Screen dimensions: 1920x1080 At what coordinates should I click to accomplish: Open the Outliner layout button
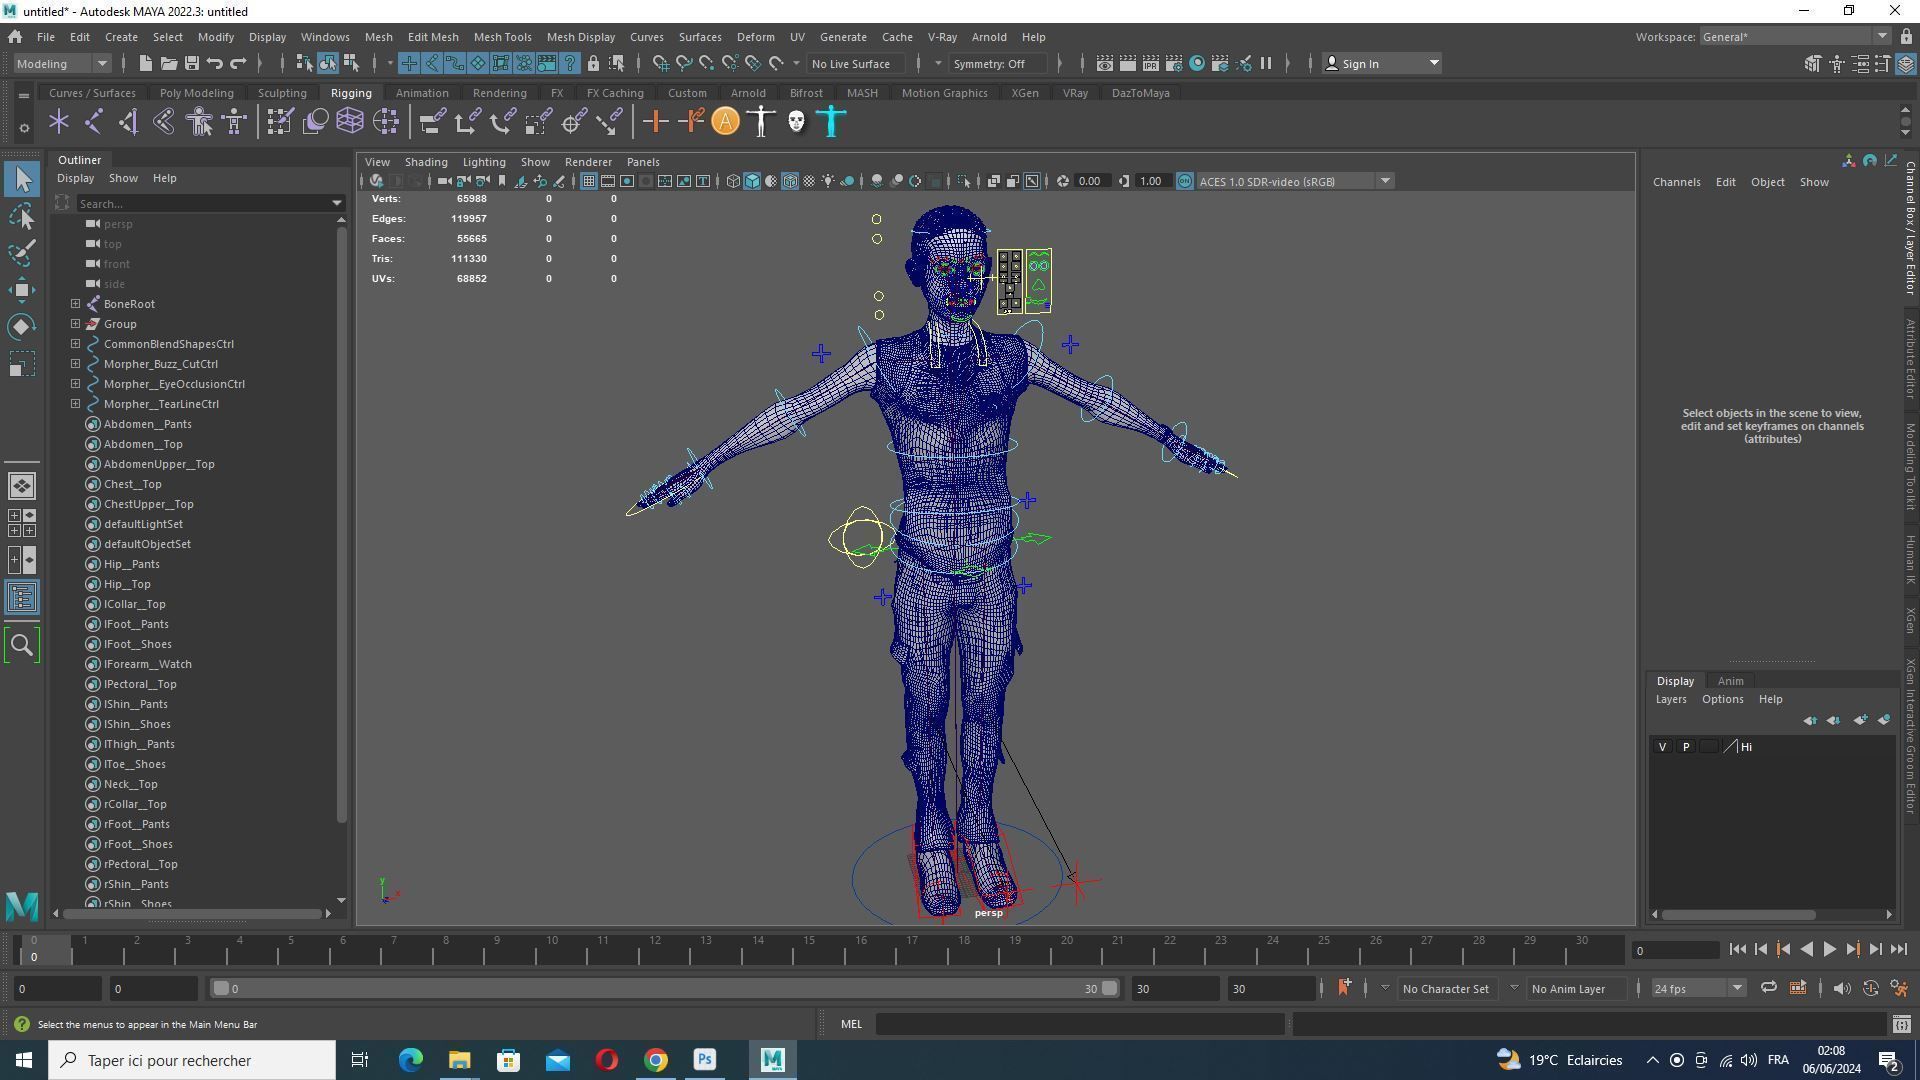coord(22,598)
